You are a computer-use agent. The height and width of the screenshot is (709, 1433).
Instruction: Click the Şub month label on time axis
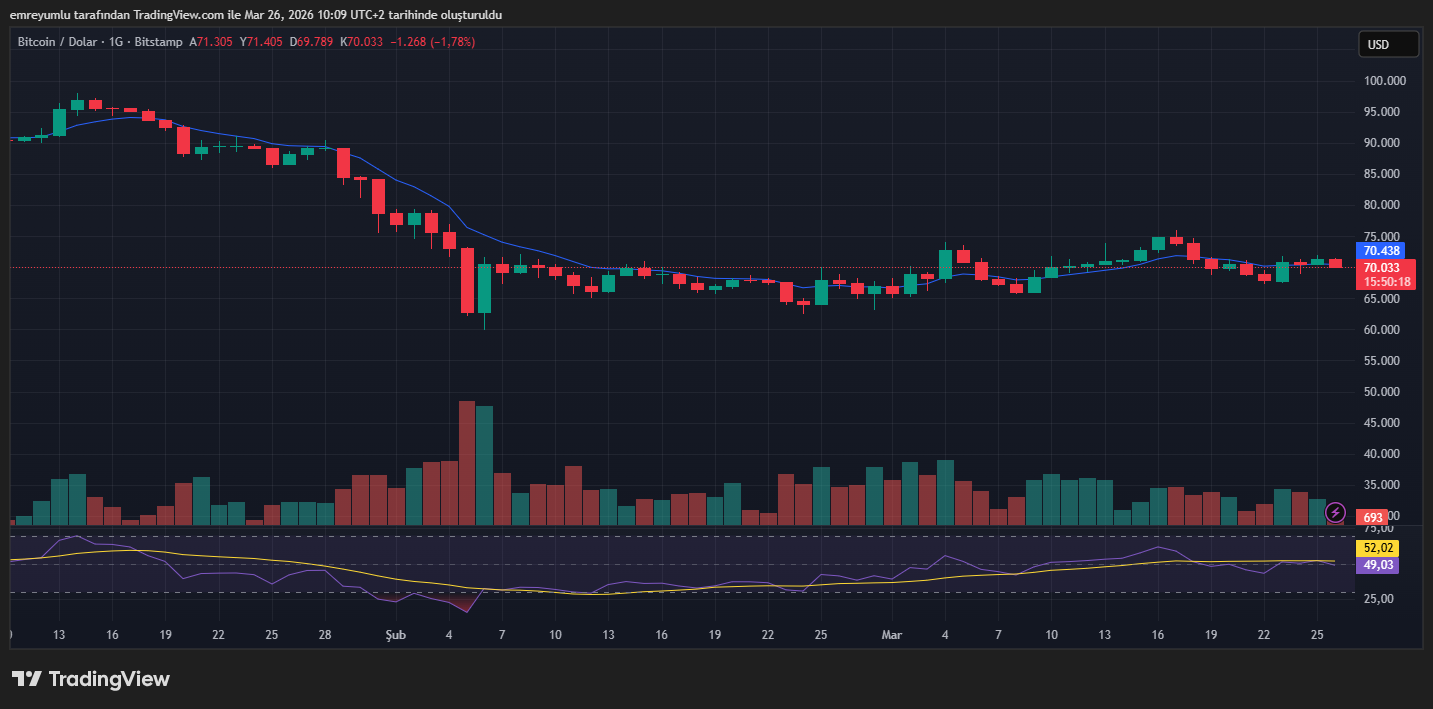point(395,635)
